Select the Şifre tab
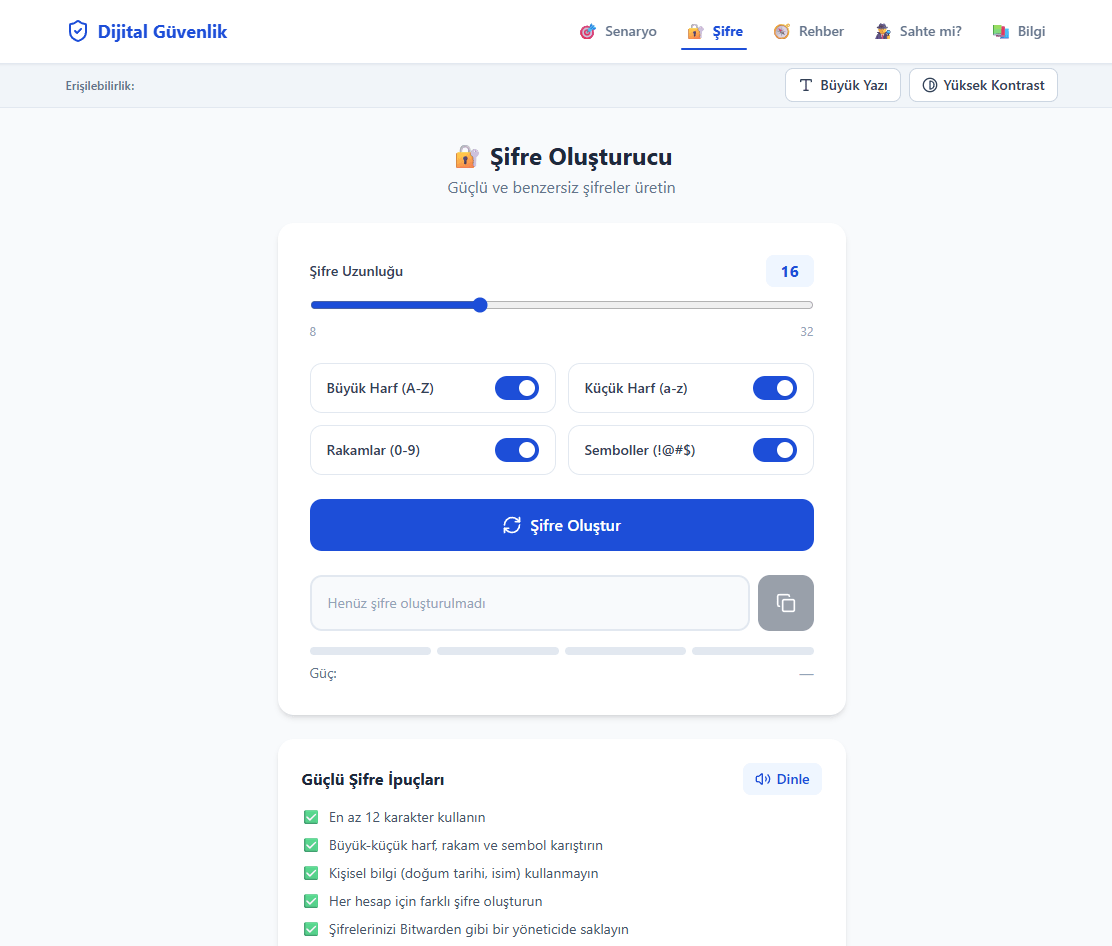The width and height of the screenshot is (1112, 946). (714, 31)
